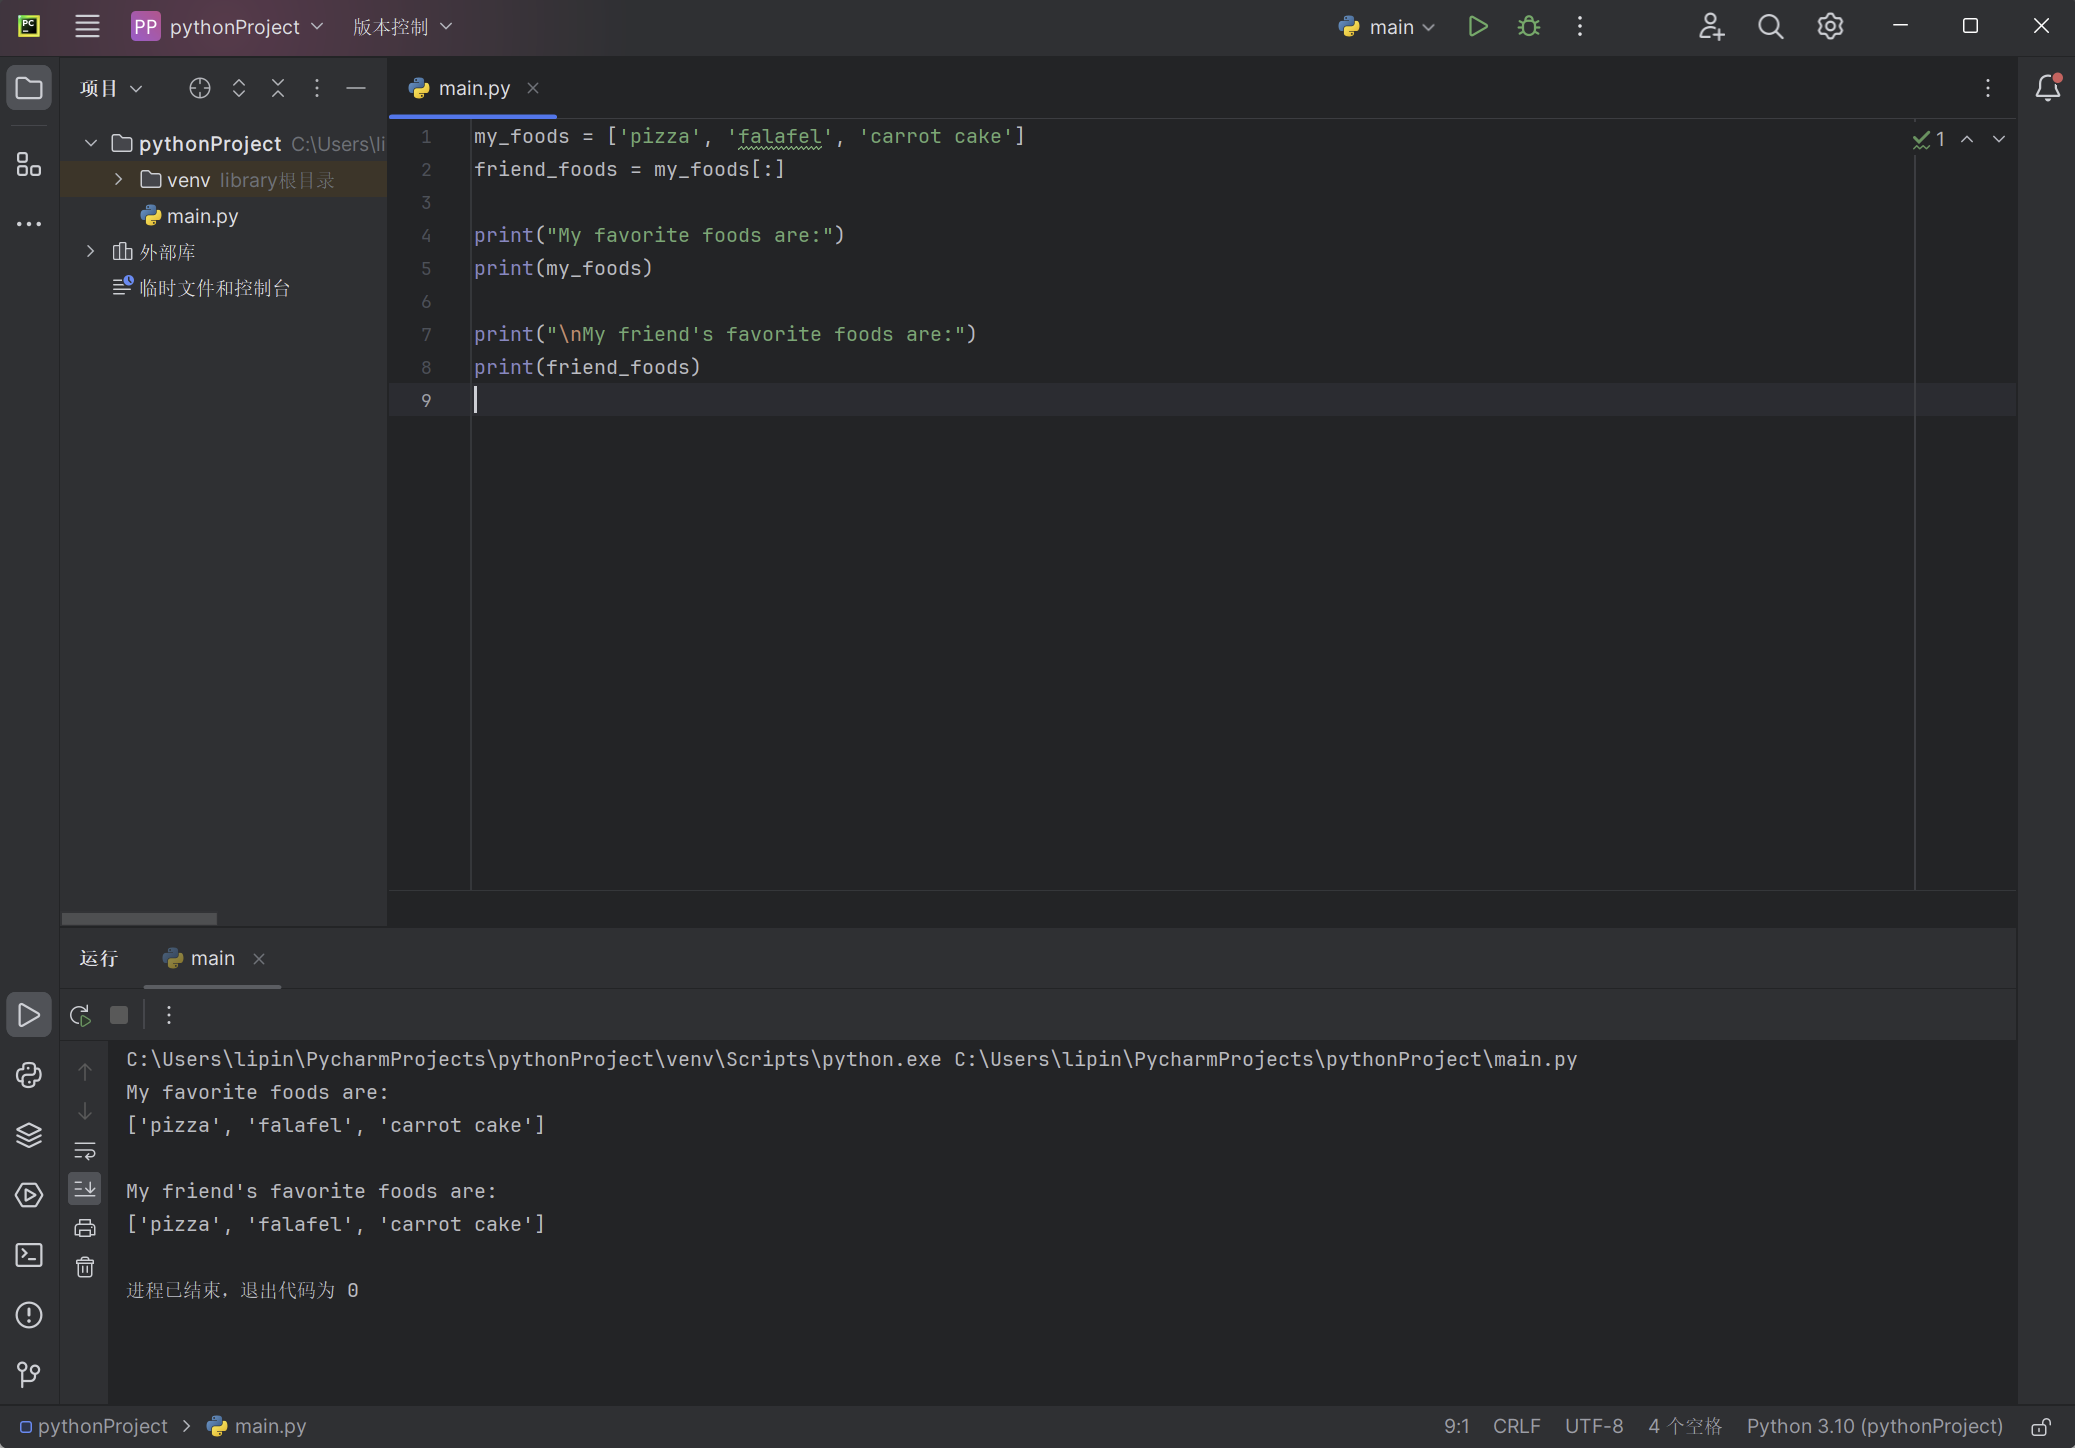
Task: Open pythonProject project dropdown
Action: tap(228, 27)
